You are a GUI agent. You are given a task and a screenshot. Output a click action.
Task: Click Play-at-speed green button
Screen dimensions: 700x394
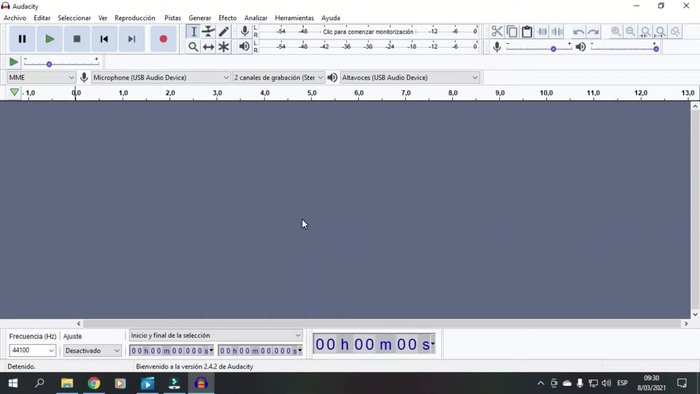pos(13,62)
